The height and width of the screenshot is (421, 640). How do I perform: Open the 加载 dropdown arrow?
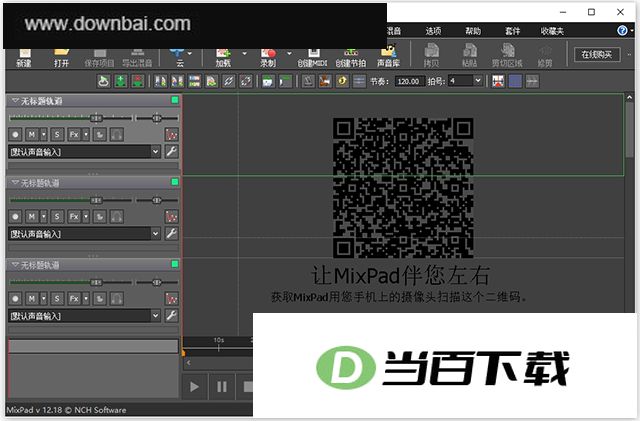click(x=244, y=53)
